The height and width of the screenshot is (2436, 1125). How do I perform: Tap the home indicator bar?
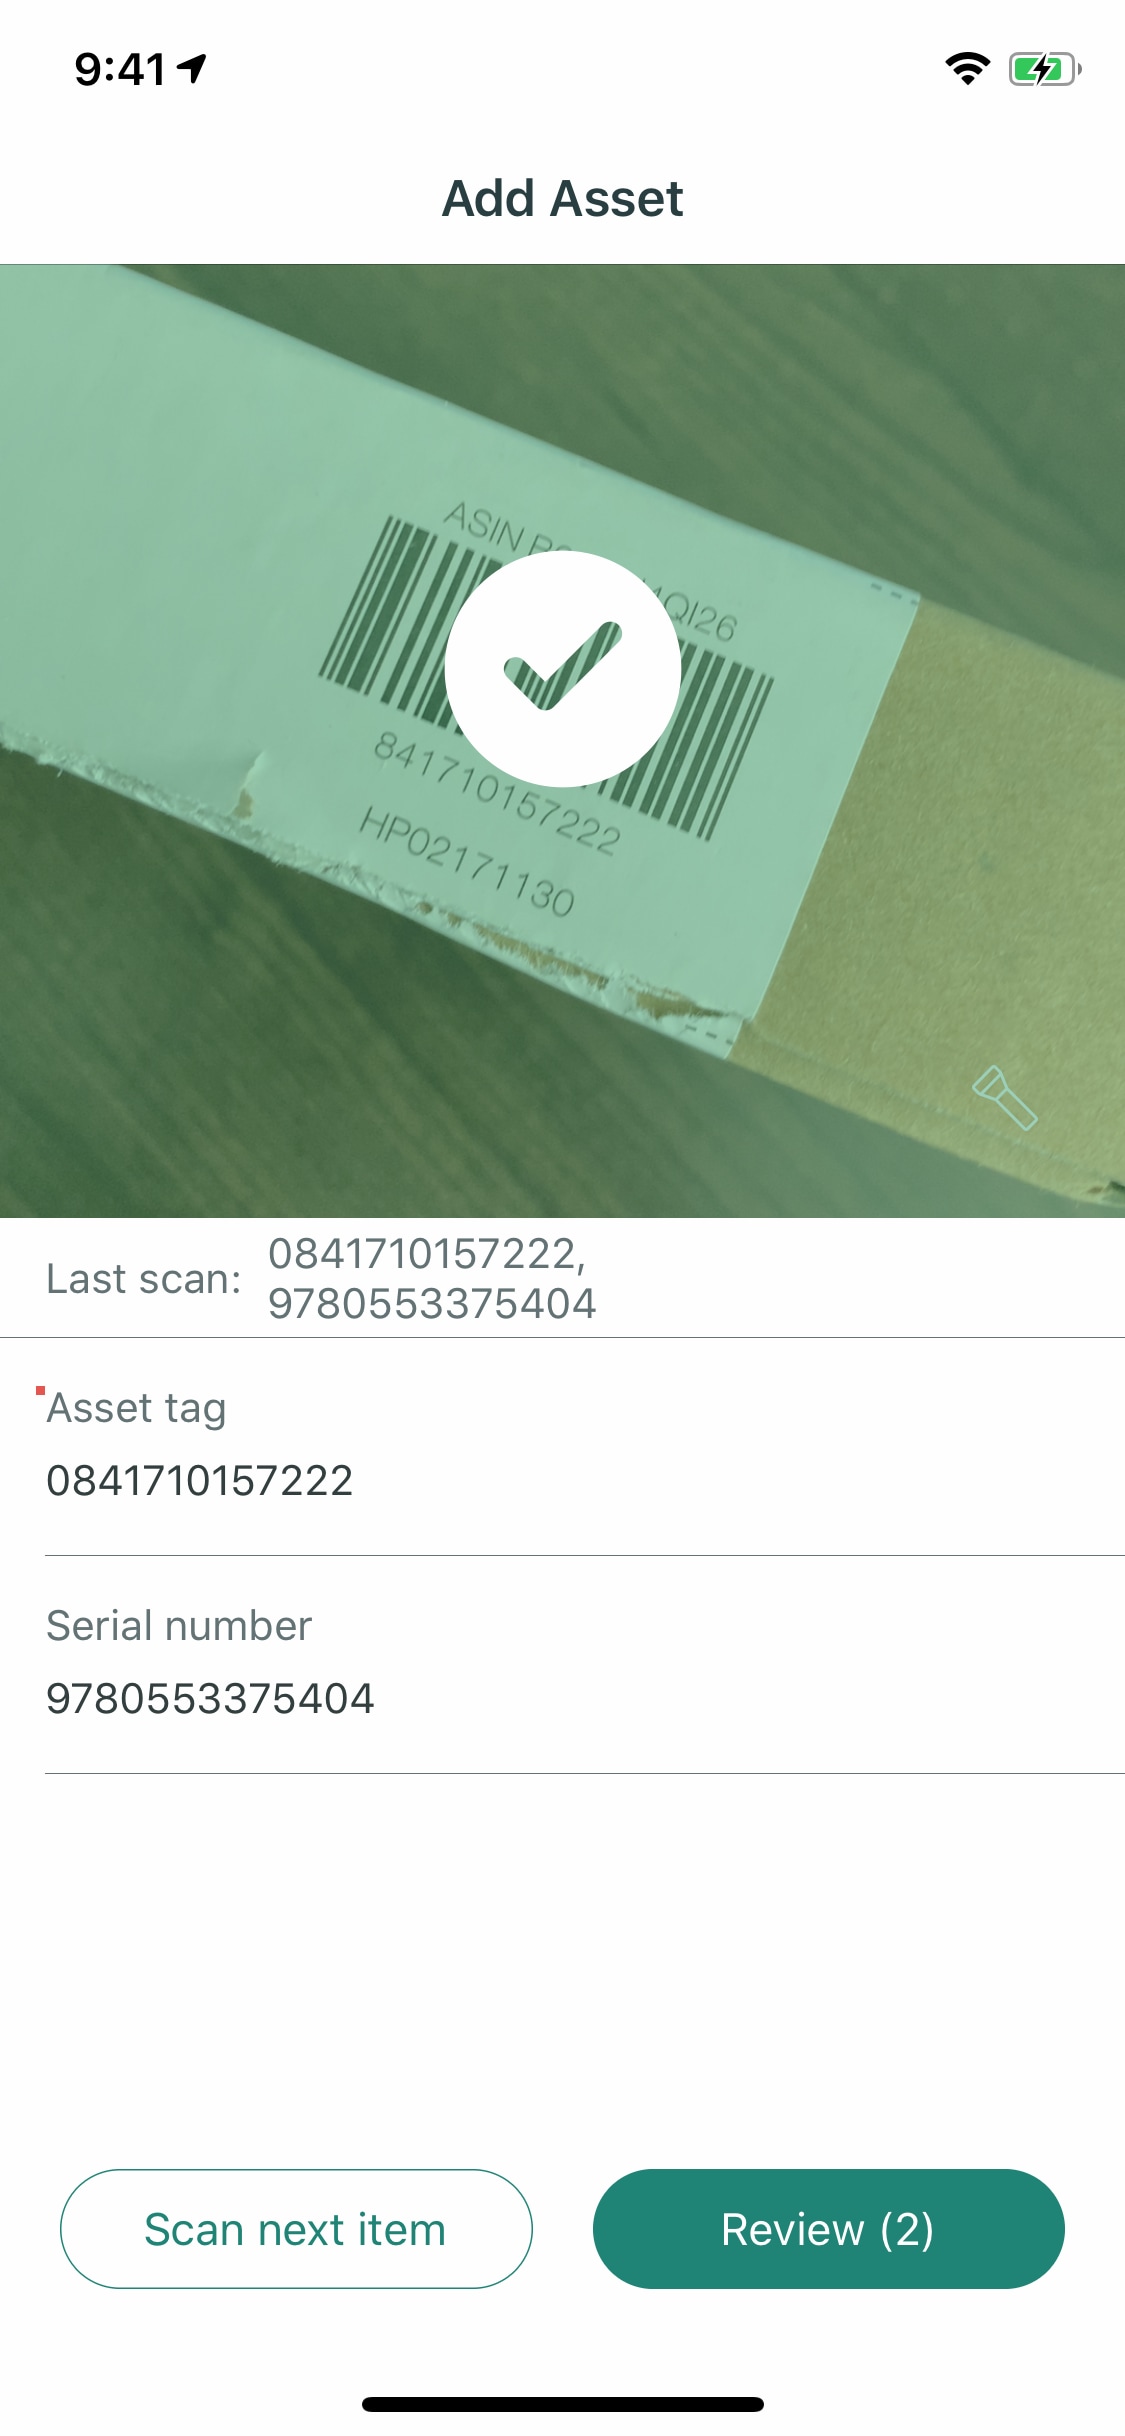click(x=563, y=2404)
